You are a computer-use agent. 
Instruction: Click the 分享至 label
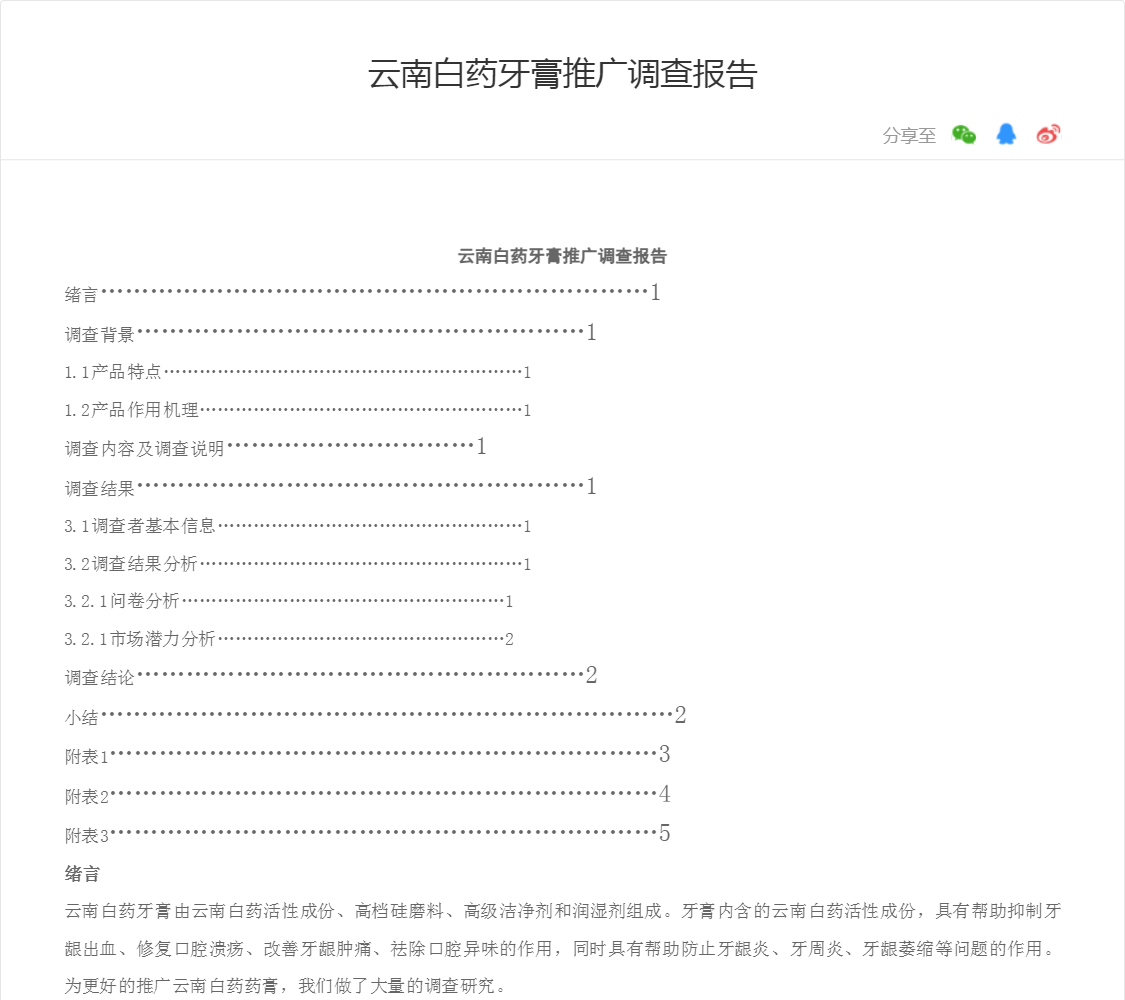(909, 136)
